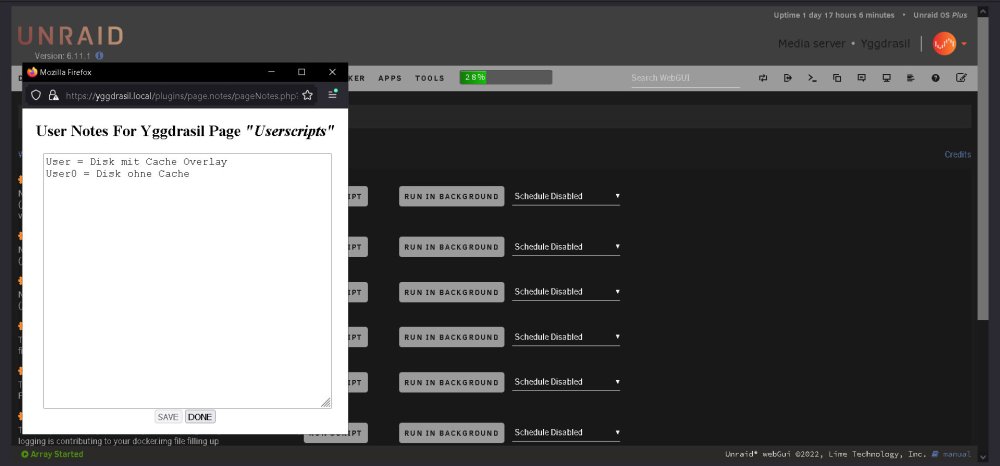The height and width of the screenshot is (466, 1000).
Task: Click the 'Uptime 1 day 17 hours 6 minutes' text
Action: click(834, 15)
